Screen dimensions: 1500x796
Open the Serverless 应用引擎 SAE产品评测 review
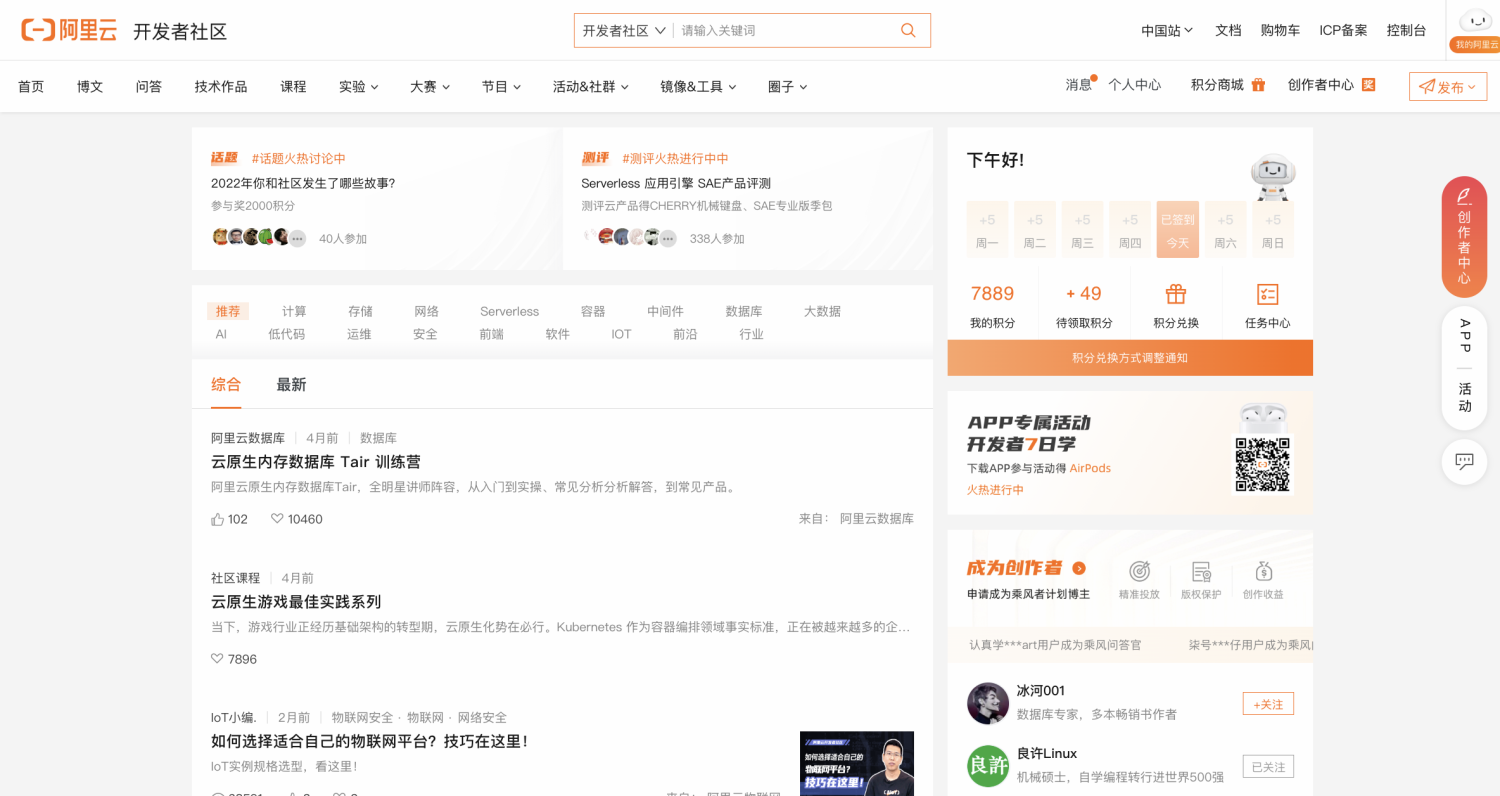(676, 183)
